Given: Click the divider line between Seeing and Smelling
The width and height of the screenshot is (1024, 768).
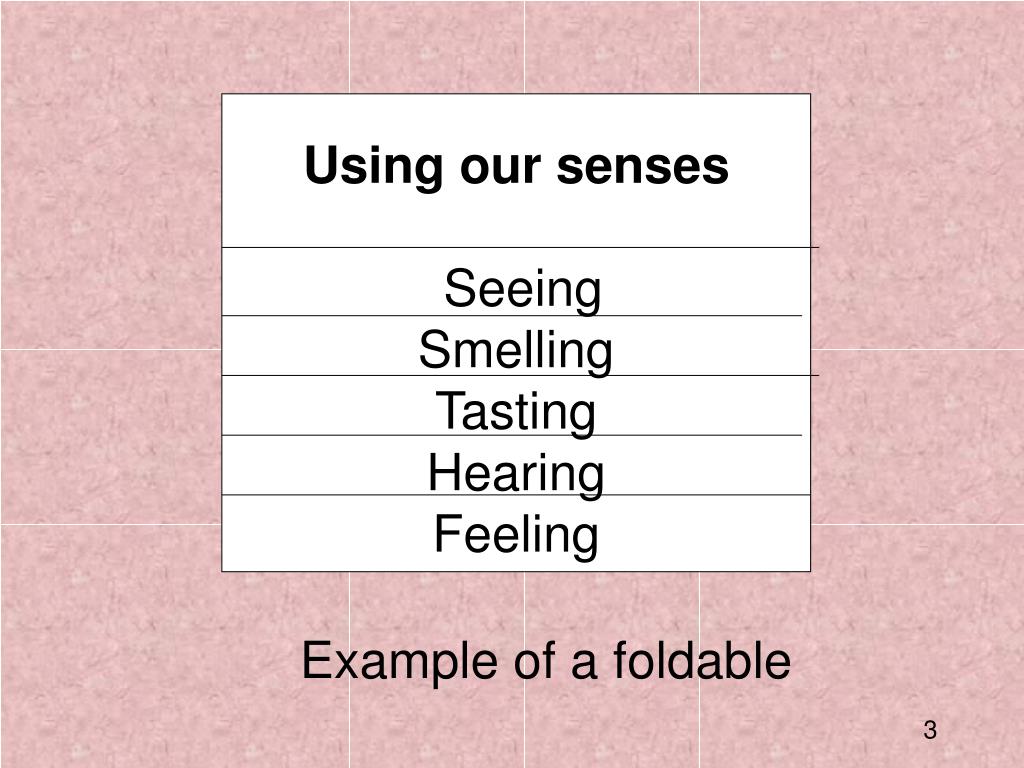Looking at the screenshot, I should [512, 315].
